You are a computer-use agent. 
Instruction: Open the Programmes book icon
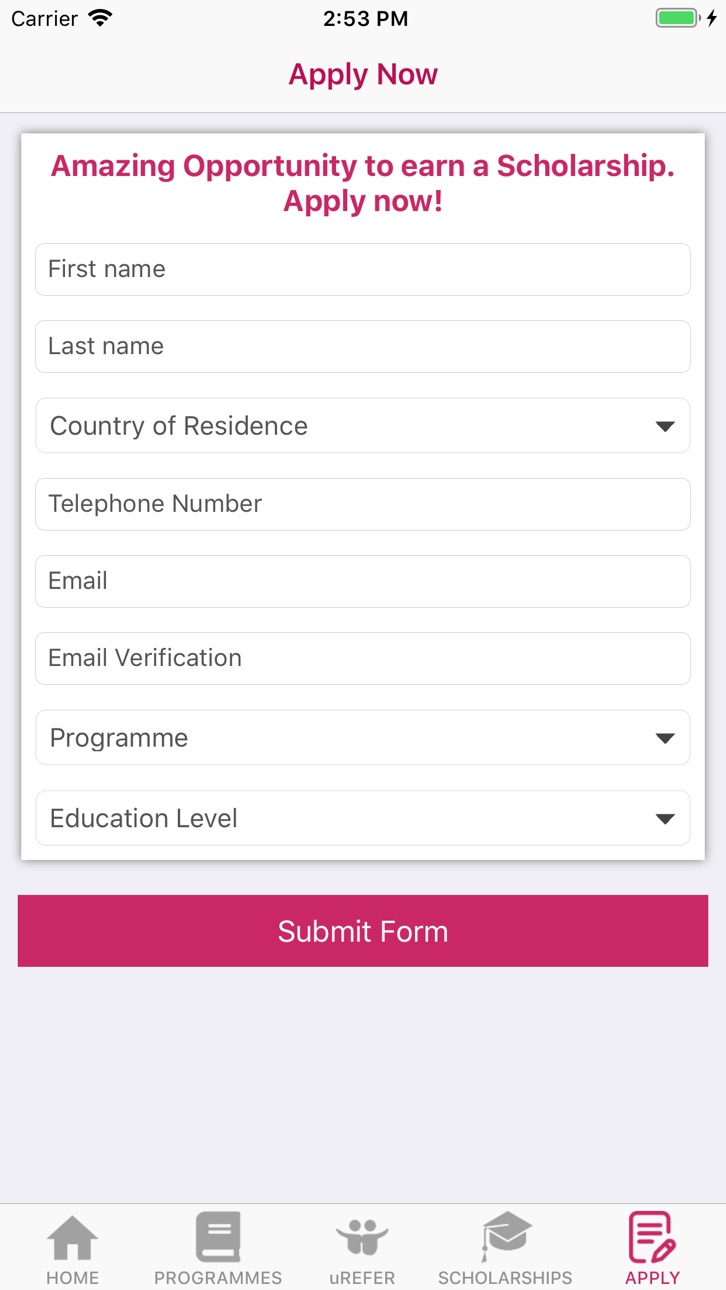(218, 1238)
